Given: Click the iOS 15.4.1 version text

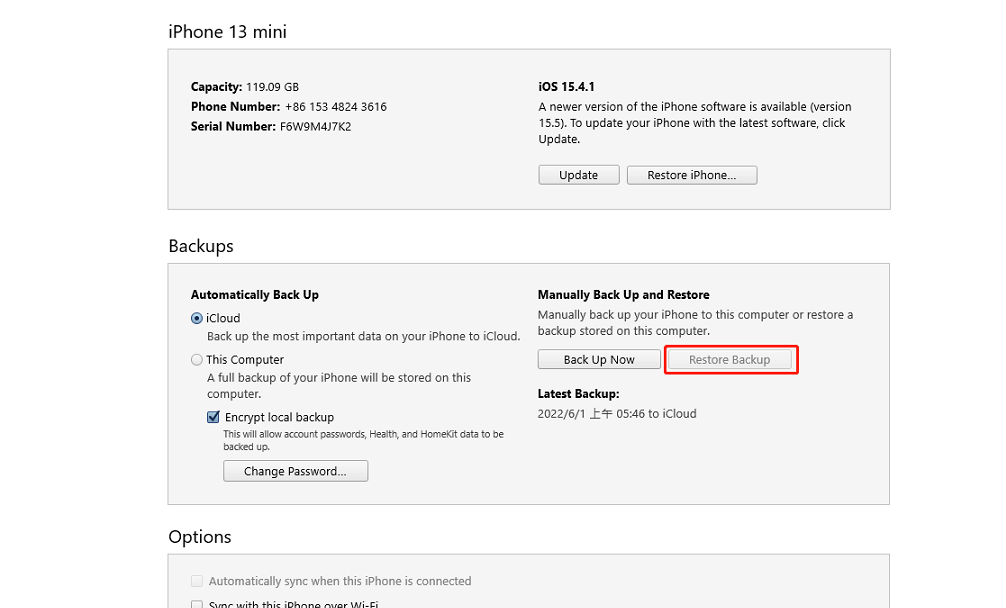Looking at the screenshot, I should 567,87.
